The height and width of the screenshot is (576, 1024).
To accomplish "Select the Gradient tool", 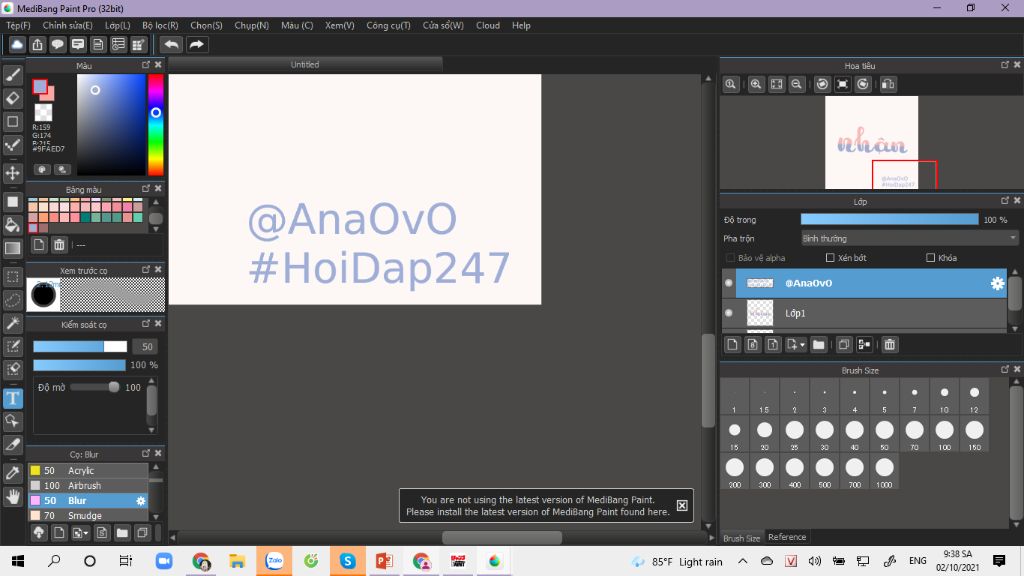I will [x=12, y=248].
